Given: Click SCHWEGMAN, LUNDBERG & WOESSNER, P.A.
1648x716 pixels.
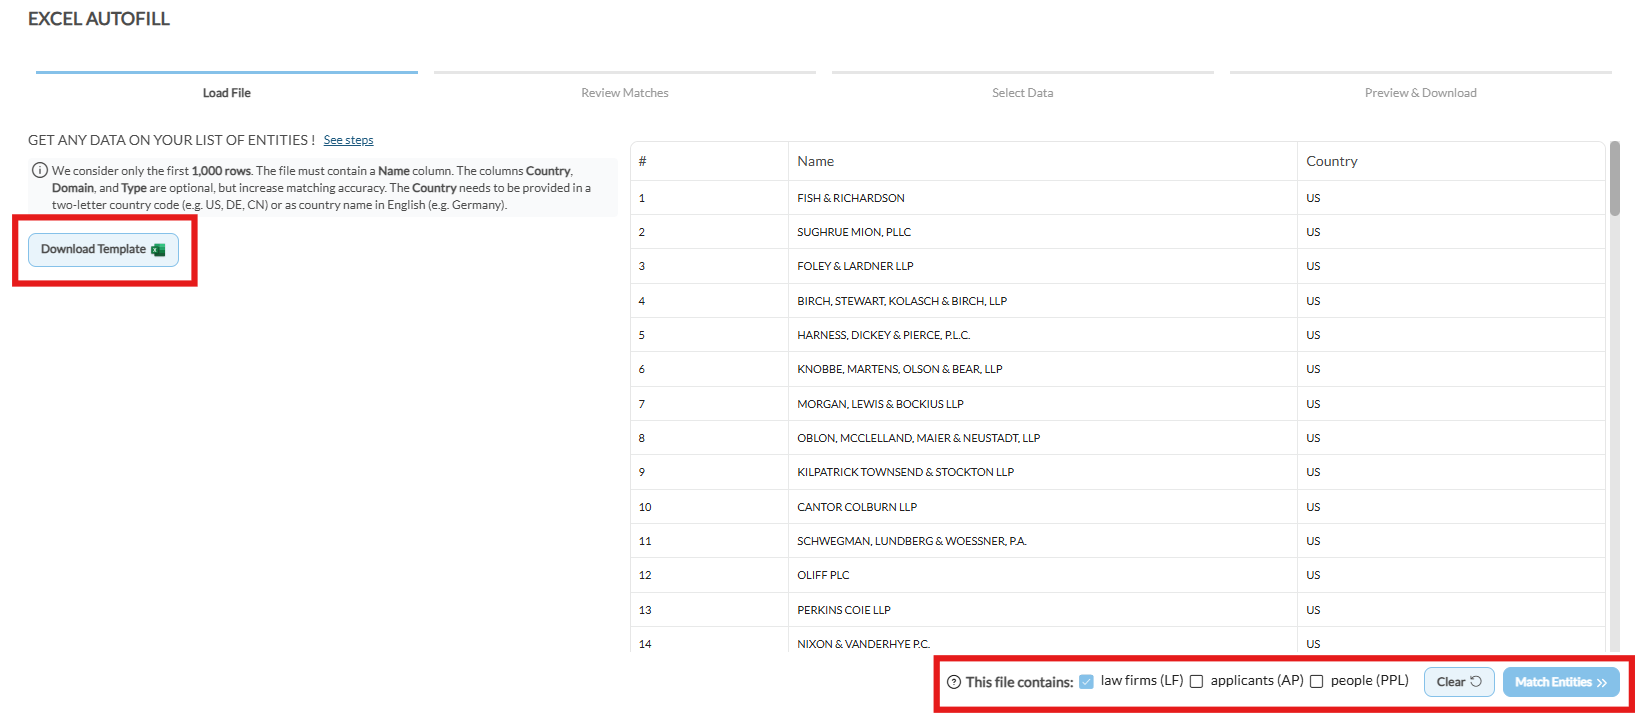Looking at the screenshot, I should point(912,541).
